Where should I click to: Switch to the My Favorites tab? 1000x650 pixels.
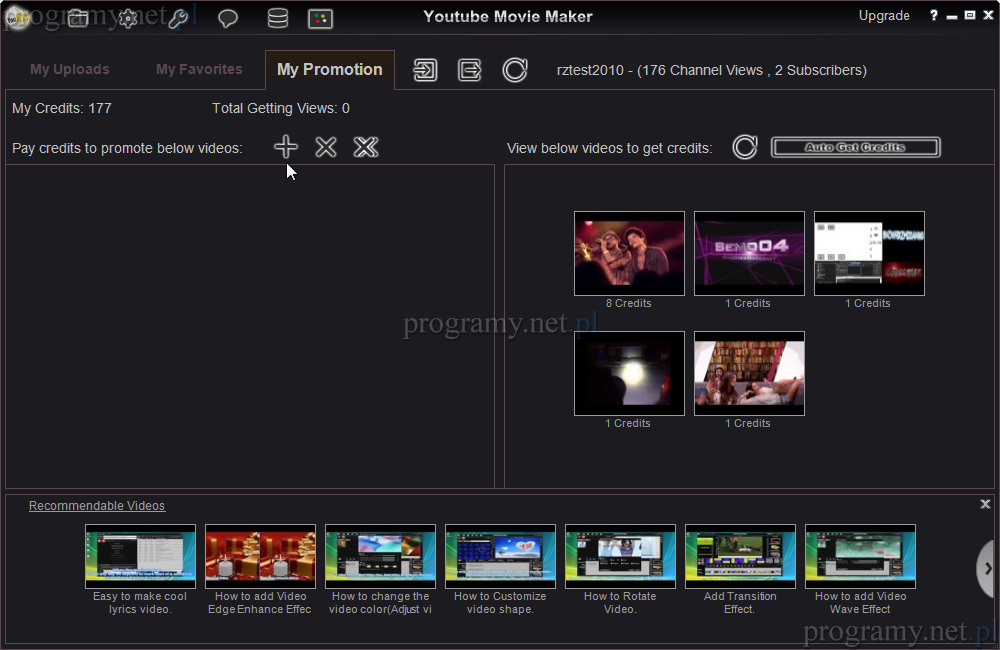[x=199, y=69]
